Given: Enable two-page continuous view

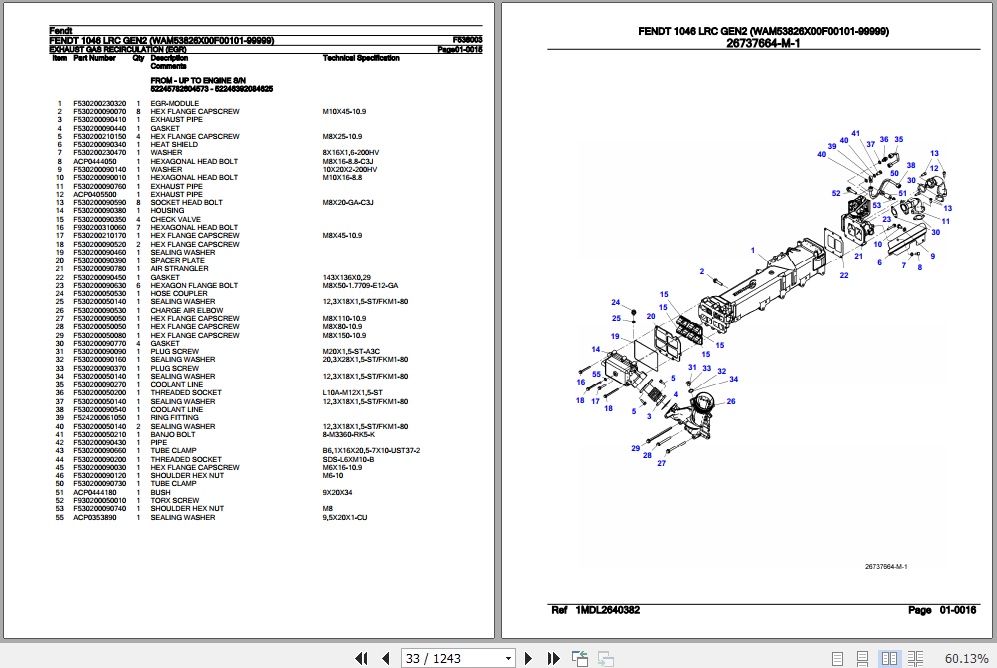Looking at the screenshot, I should click(912, 658).
